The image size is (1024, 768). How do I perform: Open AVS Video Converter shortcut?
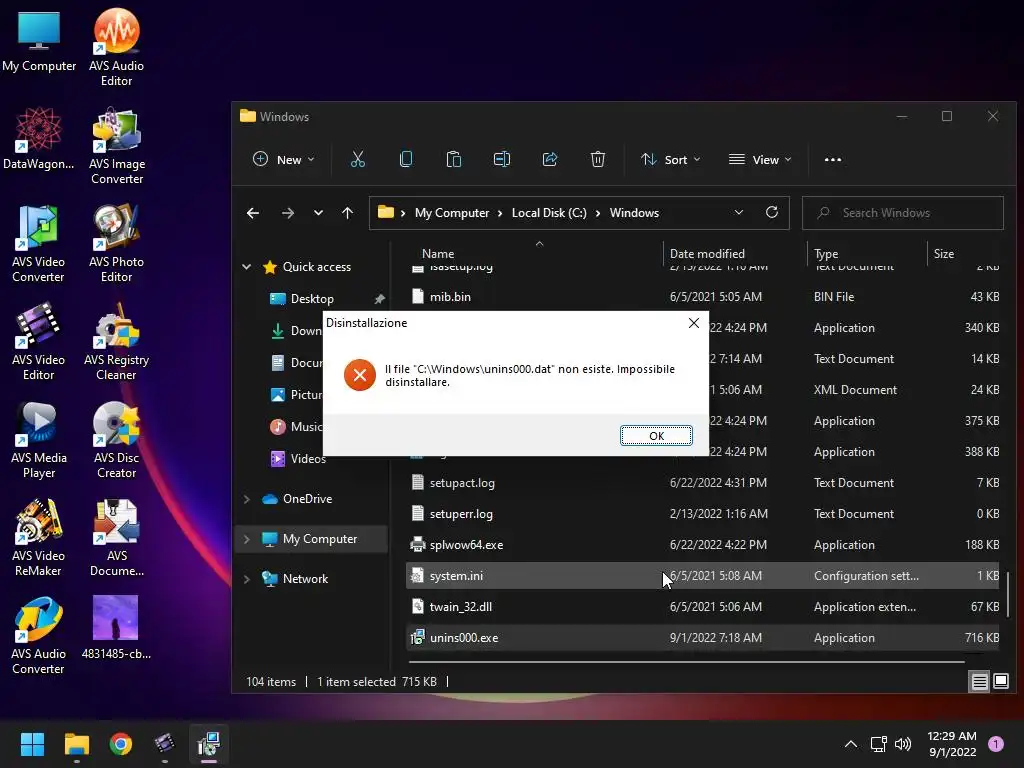[x=39, y=243]
